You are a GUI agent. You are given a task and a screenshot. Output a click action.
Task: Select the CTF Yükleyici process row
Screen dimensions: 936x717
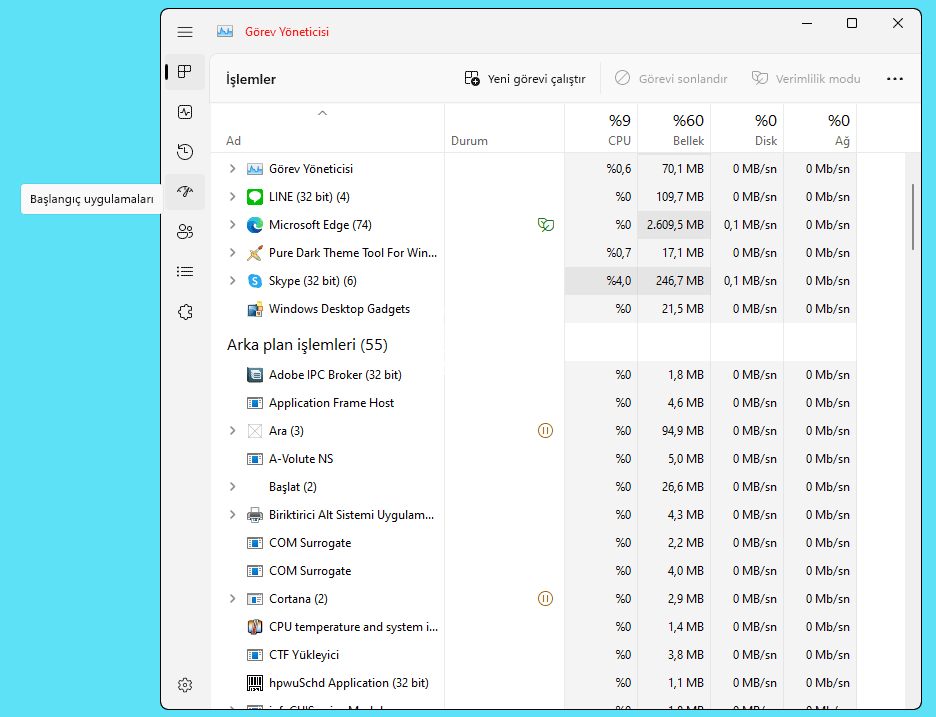534,655
